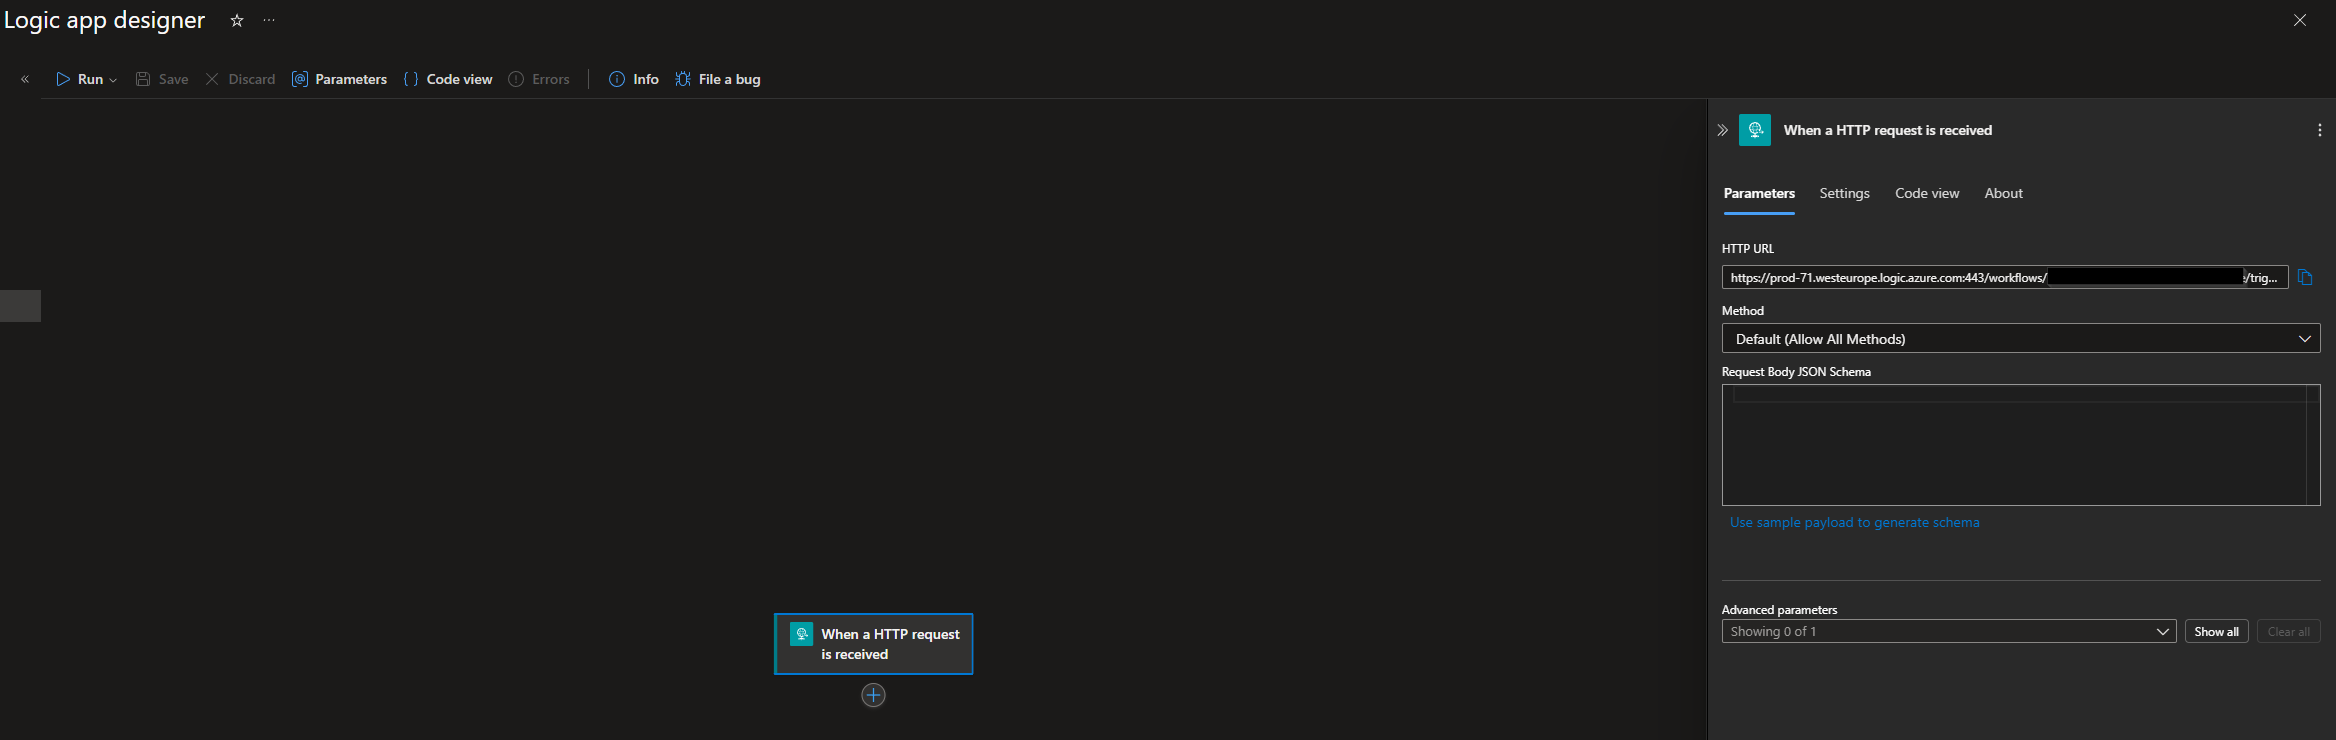Expand the Advanced parameters dropdown
This screenshot has height=740, width=2336.
[1949, 632]
